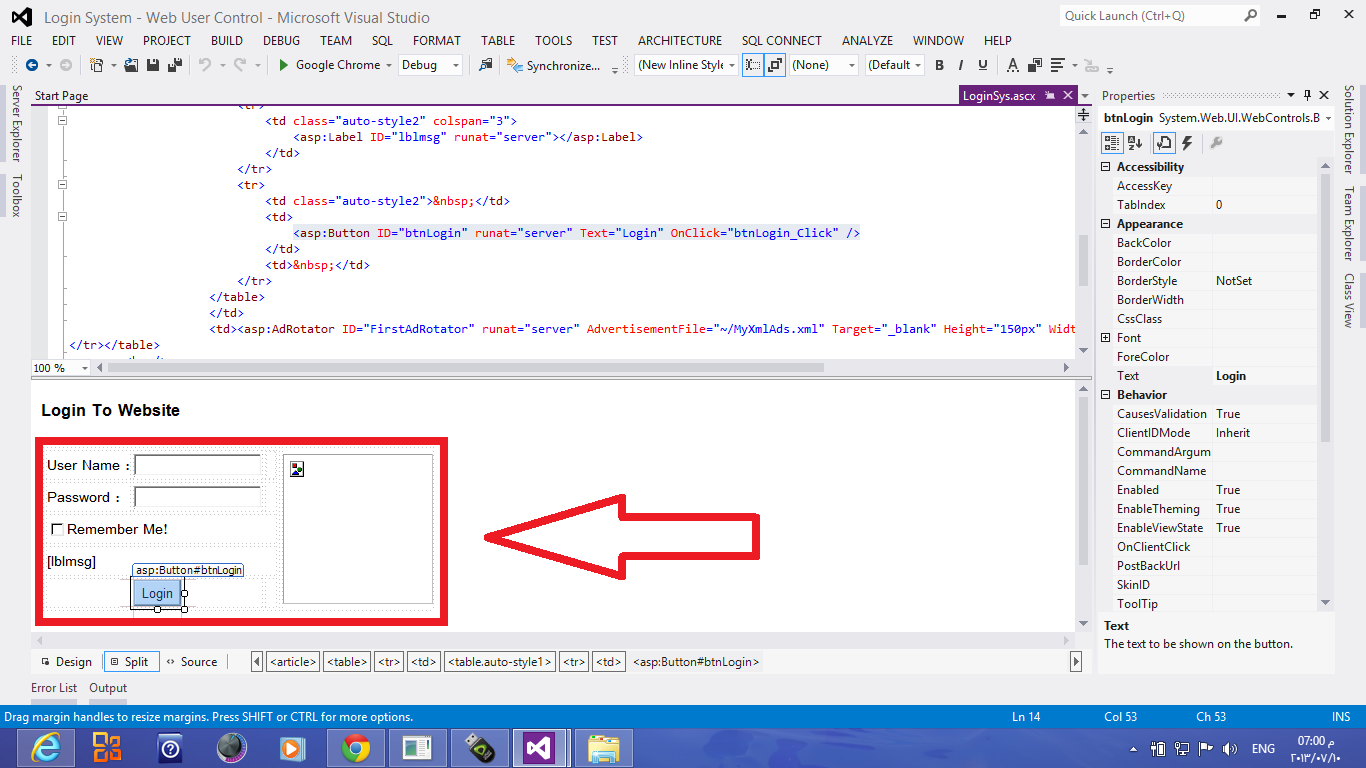
Task: Switch to the Source view tab
Action: tap(193, 661)
